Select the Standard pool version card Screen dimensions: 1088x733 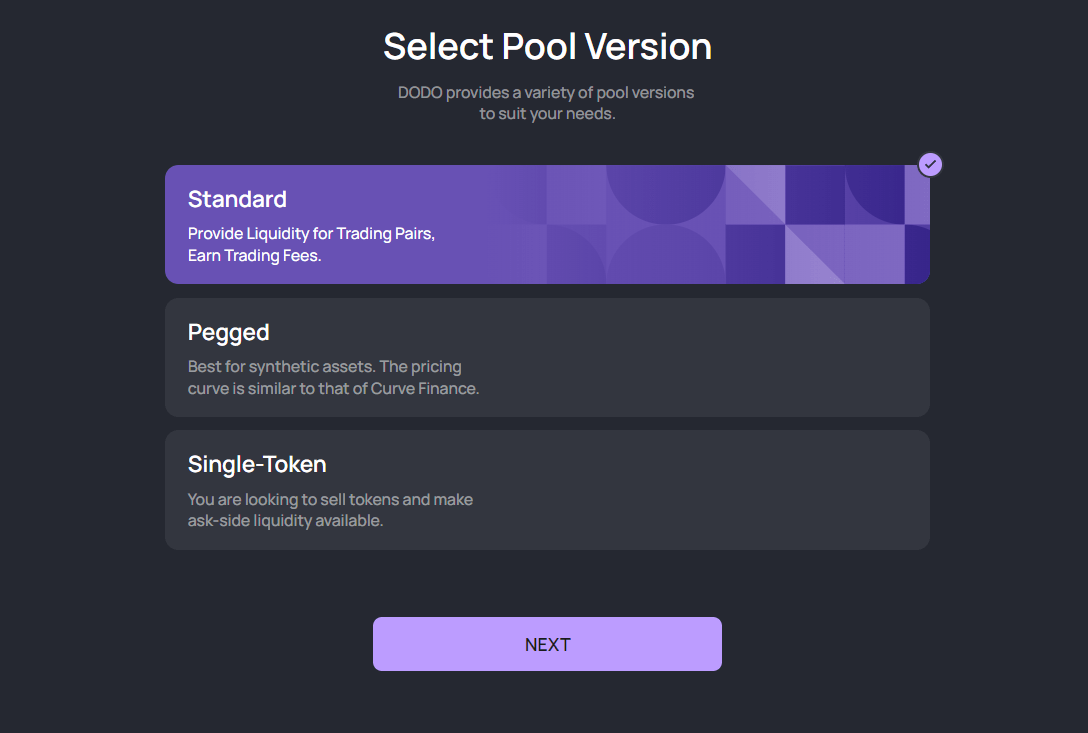click(547, 224)
